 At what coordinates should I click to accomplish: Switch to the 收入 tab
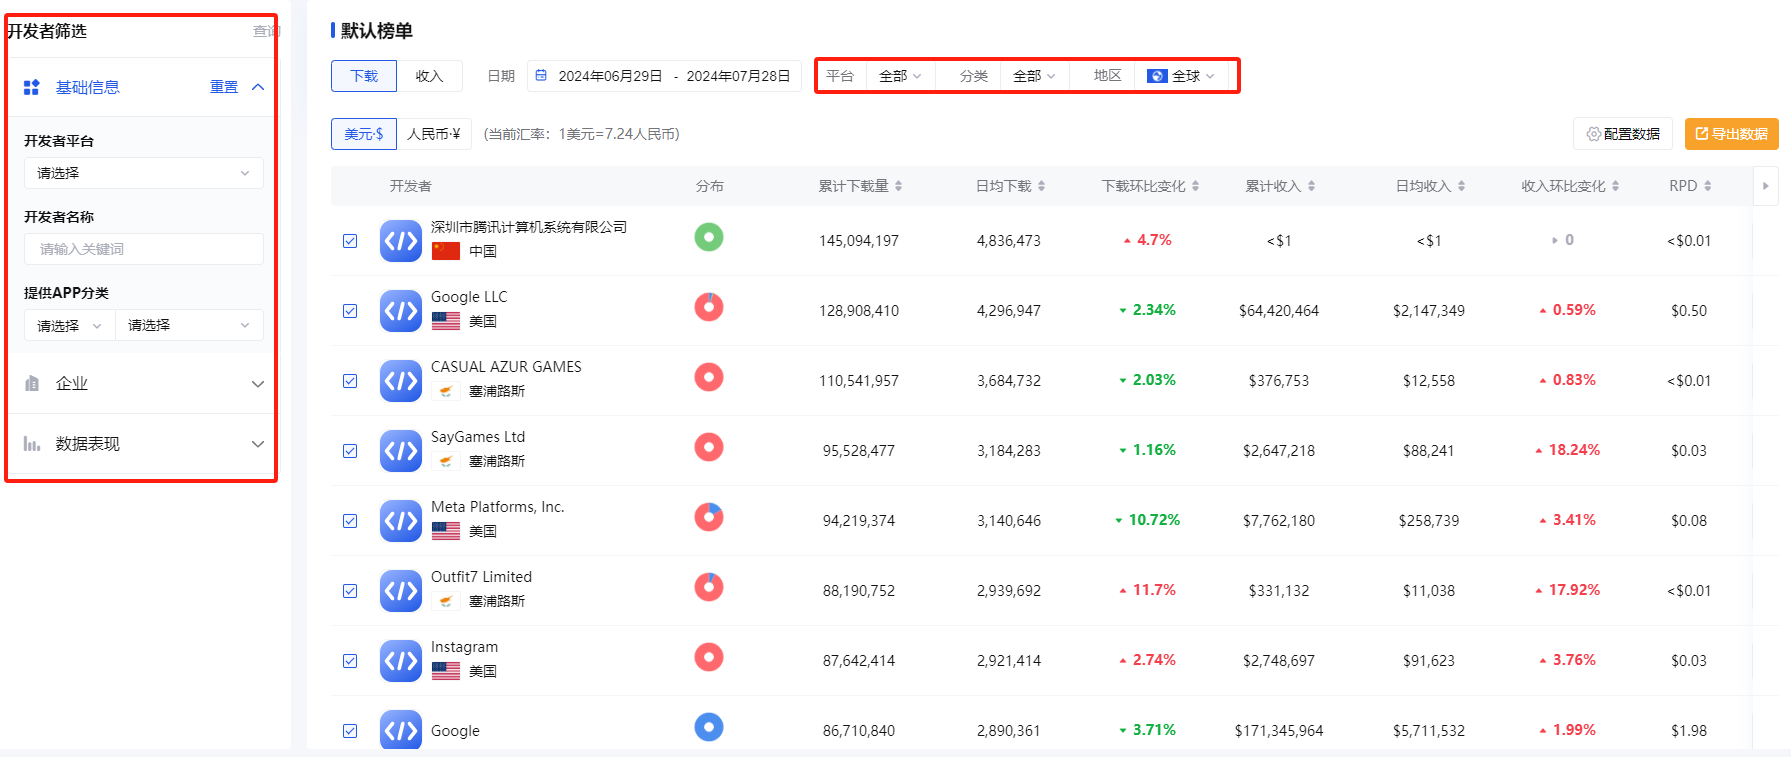point(429,76)
